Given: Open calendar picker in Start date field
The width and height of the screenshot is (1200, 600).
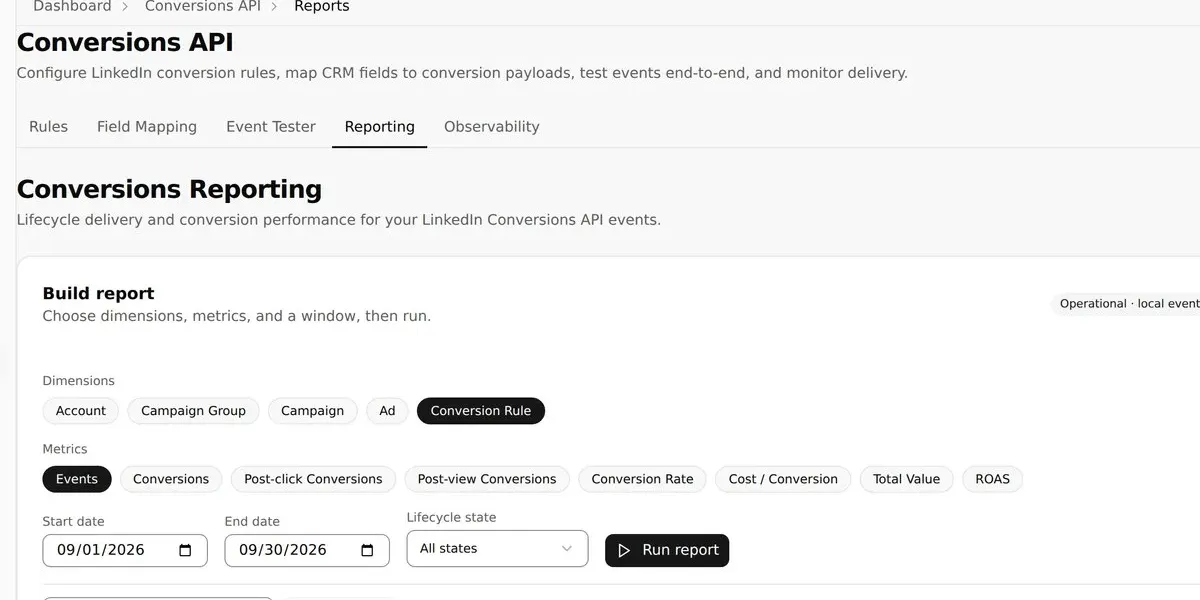Looking at the screenshot, I should click(x=185, y=550).
